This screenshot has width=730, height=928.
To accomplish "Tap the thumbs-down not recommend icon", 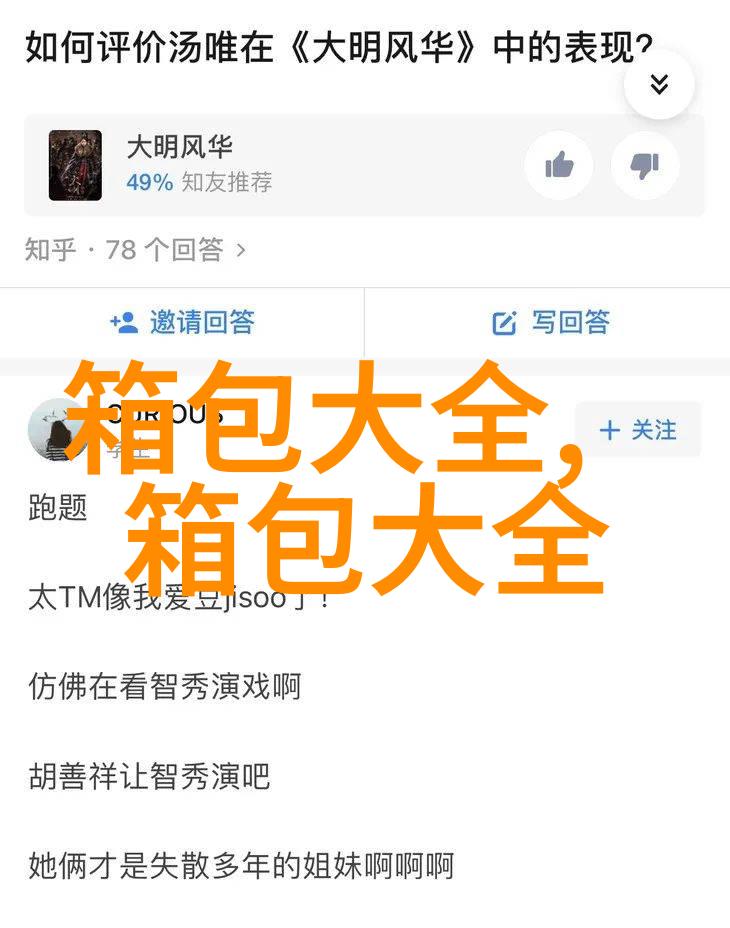I will [x=645, y=166].
